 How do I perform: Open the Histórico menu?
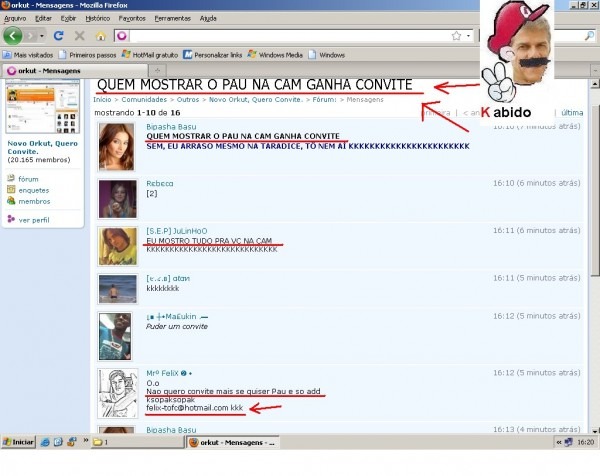tap(97, 18)
